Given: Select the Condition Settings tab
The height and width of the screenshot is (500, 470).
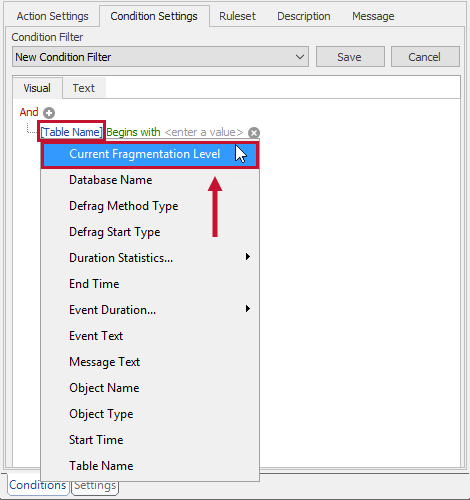Looking at the screenshot, I should 154,16.
